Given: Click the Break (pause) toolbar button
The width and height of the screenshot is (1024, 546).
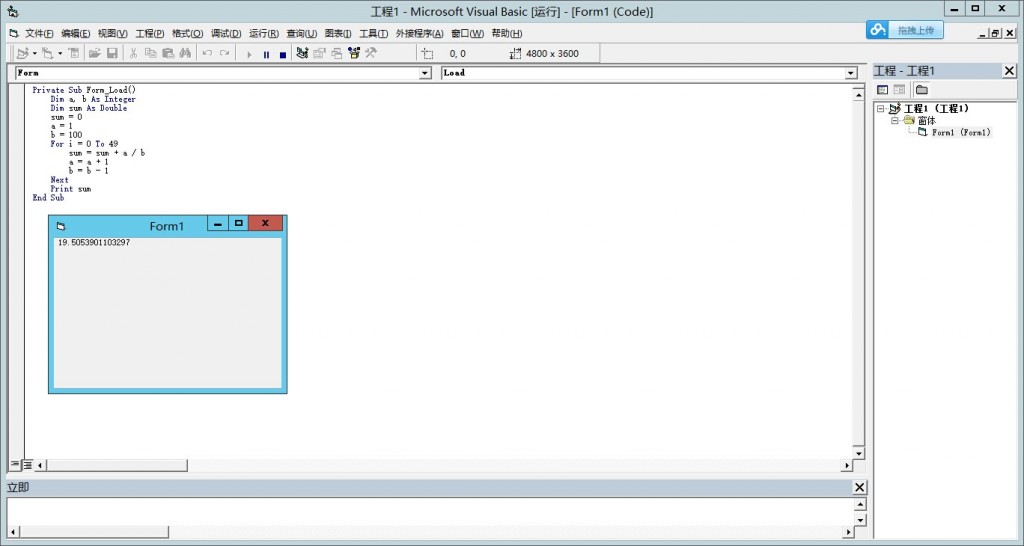Looking at the screenshot, I should pyautogui.click(x=266, y=54).
